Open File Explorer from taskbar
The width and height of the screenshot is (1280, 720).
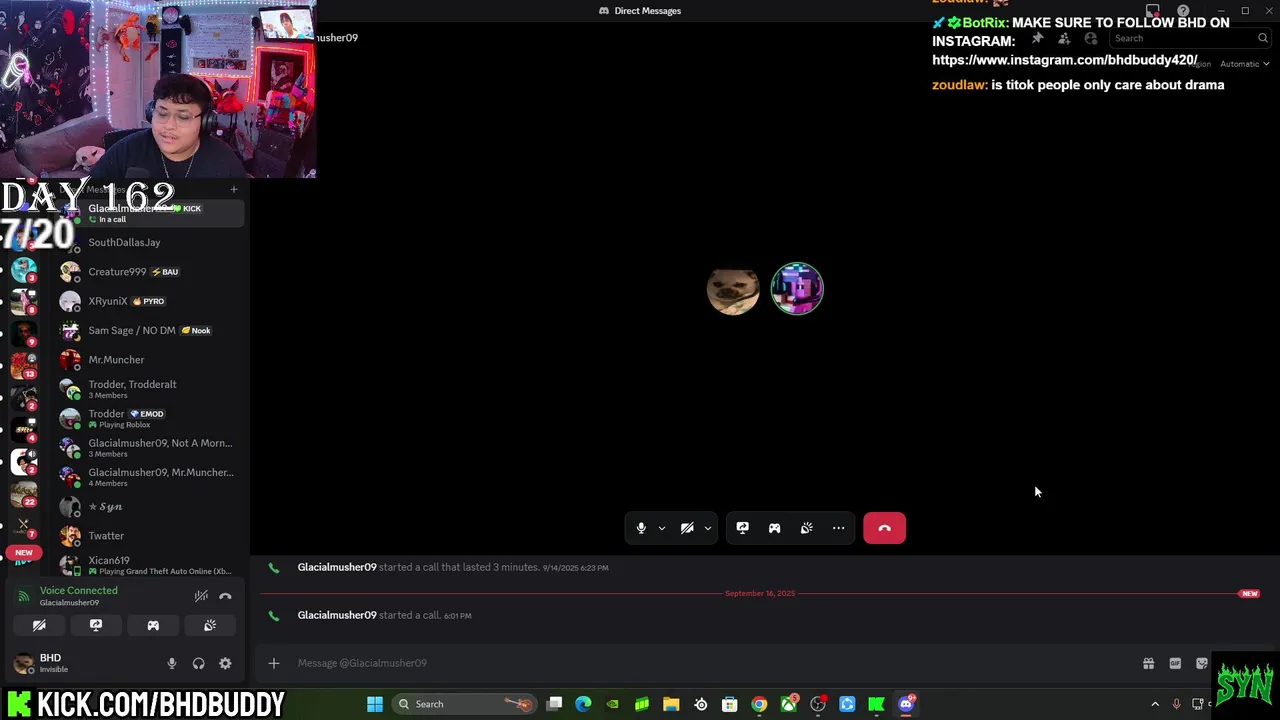pyautogui.click(x=671, y=704)
